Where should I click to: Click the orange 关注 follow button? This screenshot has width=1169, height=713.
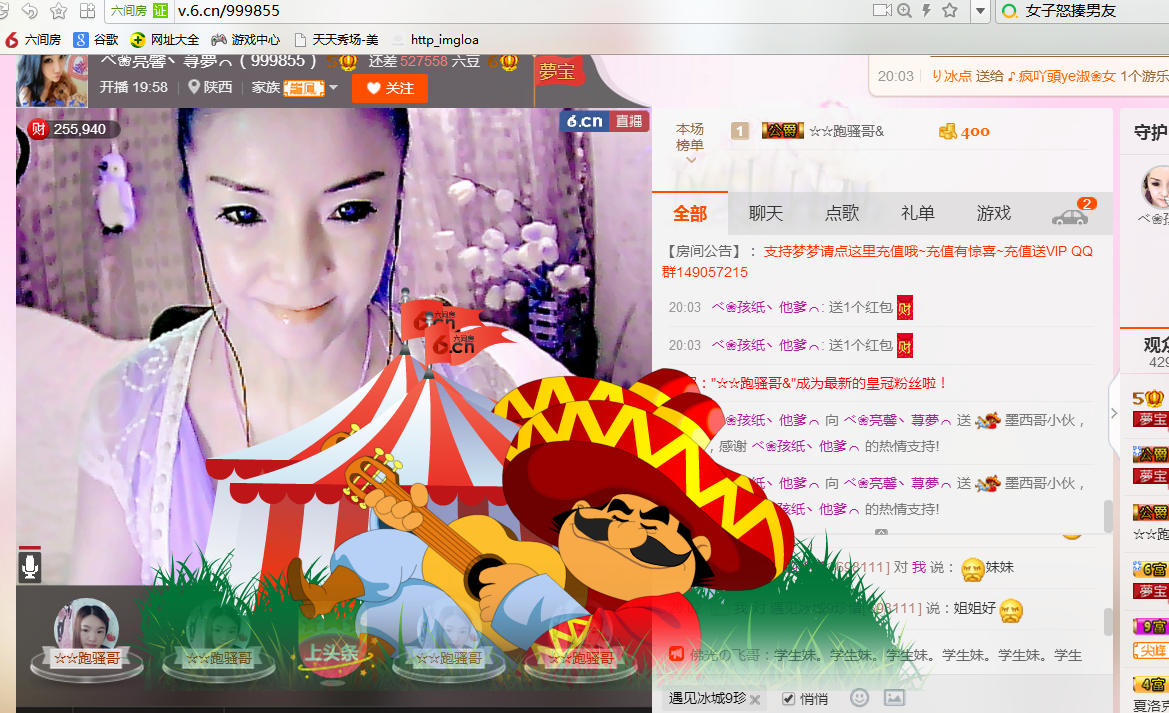[x=389, y=88]
